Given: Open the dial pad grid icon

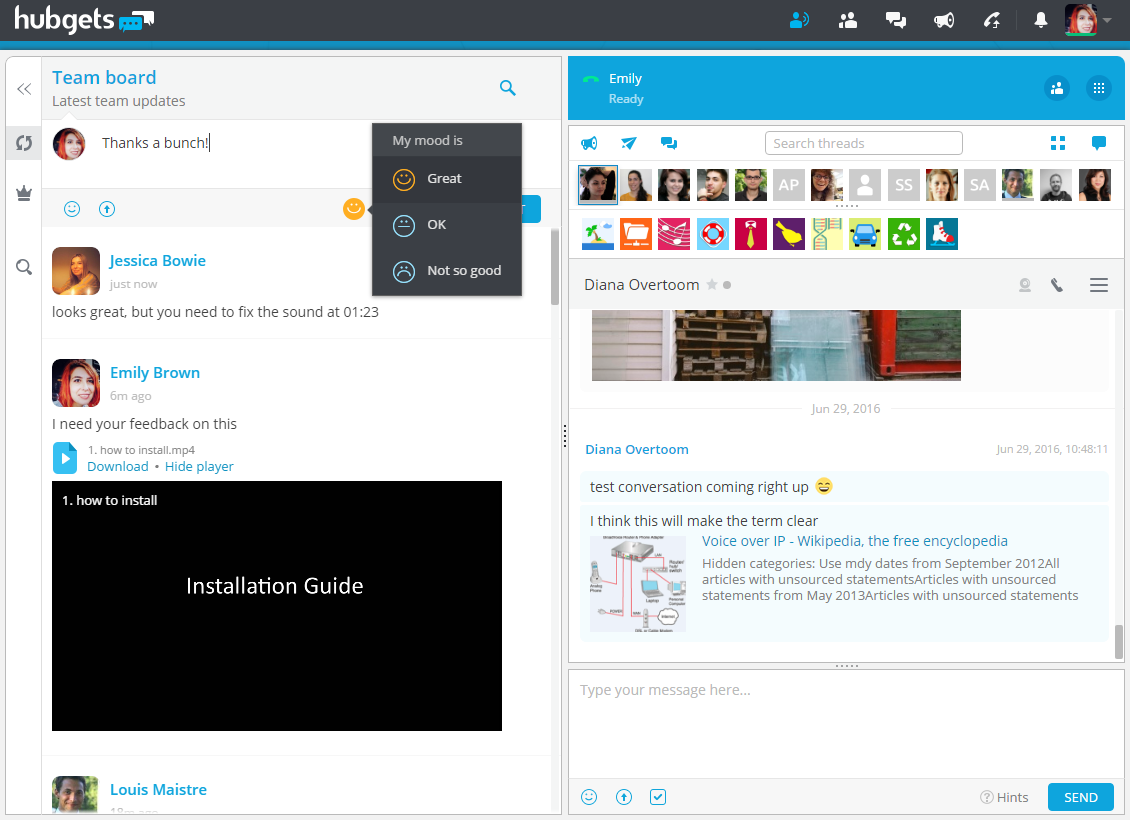Looking at the screenshot, I should pyautogui.click(x=1099, y=88).
